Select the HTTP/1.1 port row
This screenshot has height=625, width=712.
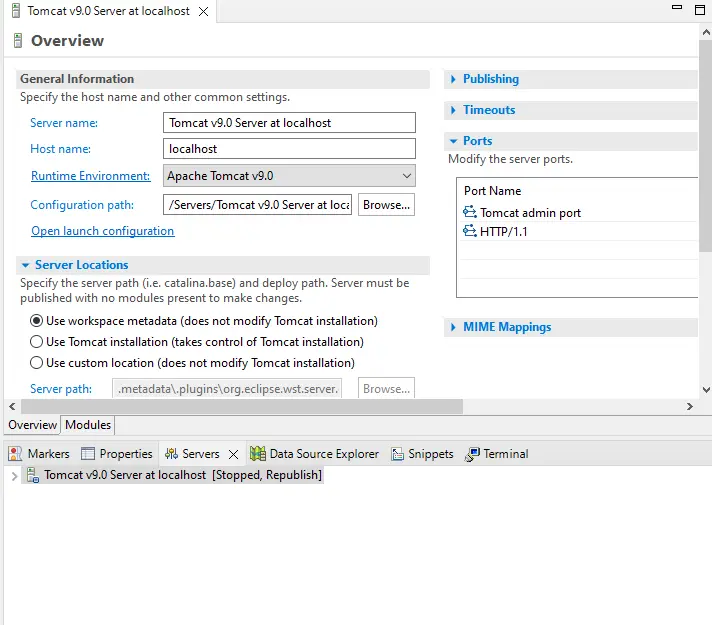click(578, 232)
